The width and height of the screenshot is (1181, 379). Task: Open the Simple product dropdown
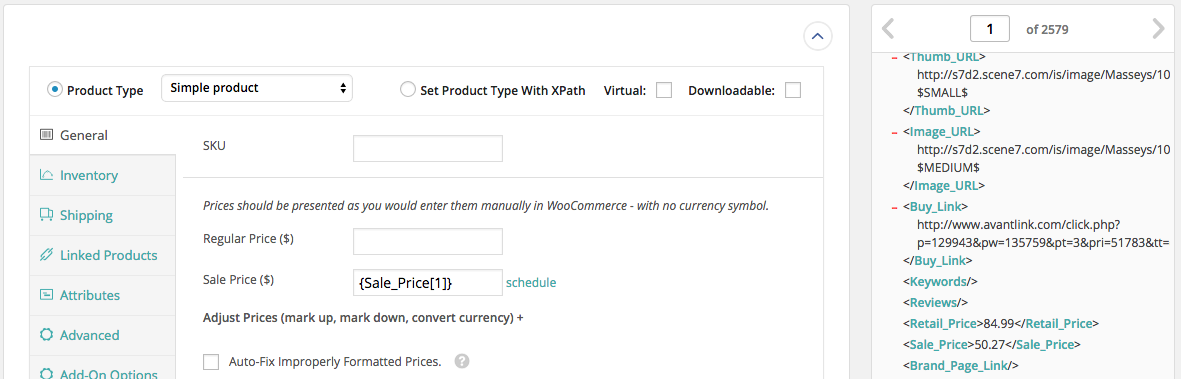click(x=257, y=88)
